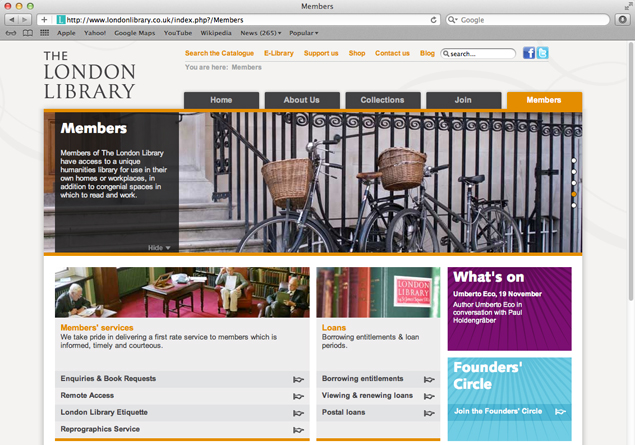Focus the site search field
The height and width of the screenshot is (445, 635).
point(478,53)
